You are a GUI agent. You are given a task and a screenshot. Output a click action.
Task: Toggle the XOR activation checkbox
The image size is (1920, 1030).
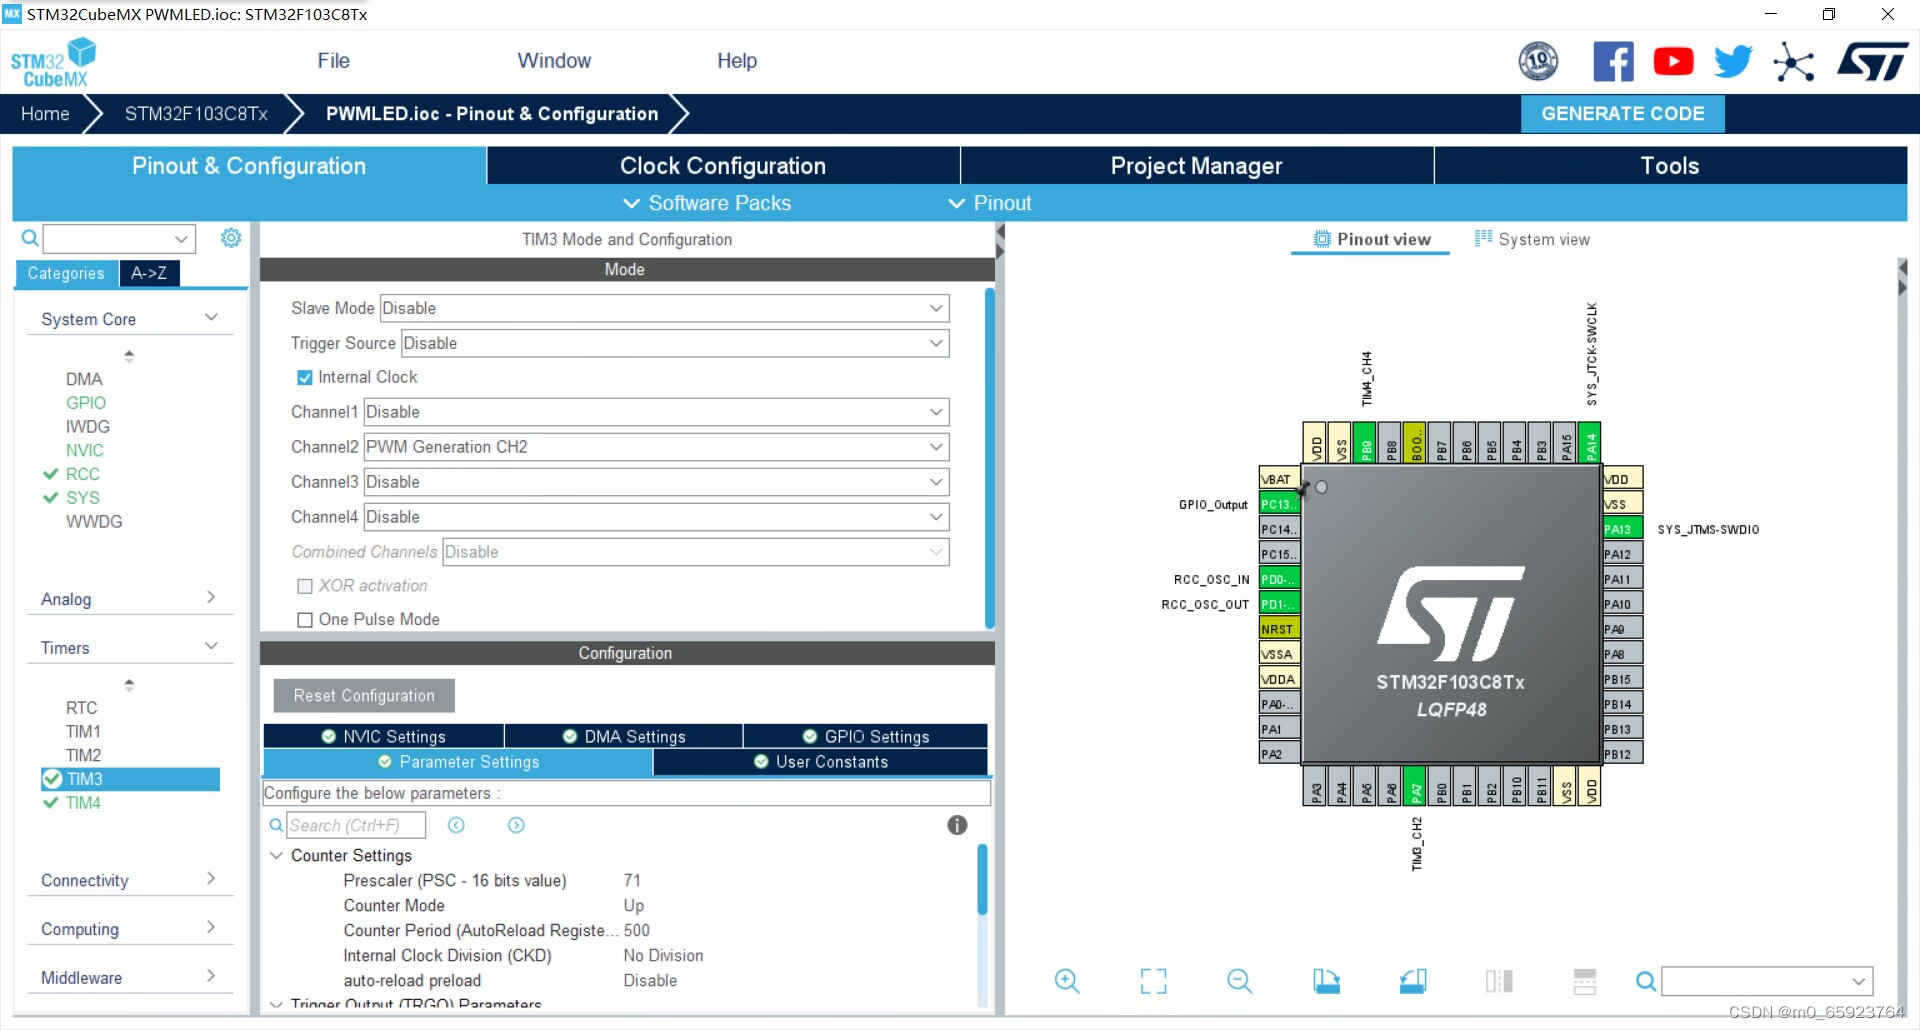click(x=305, y=586)
